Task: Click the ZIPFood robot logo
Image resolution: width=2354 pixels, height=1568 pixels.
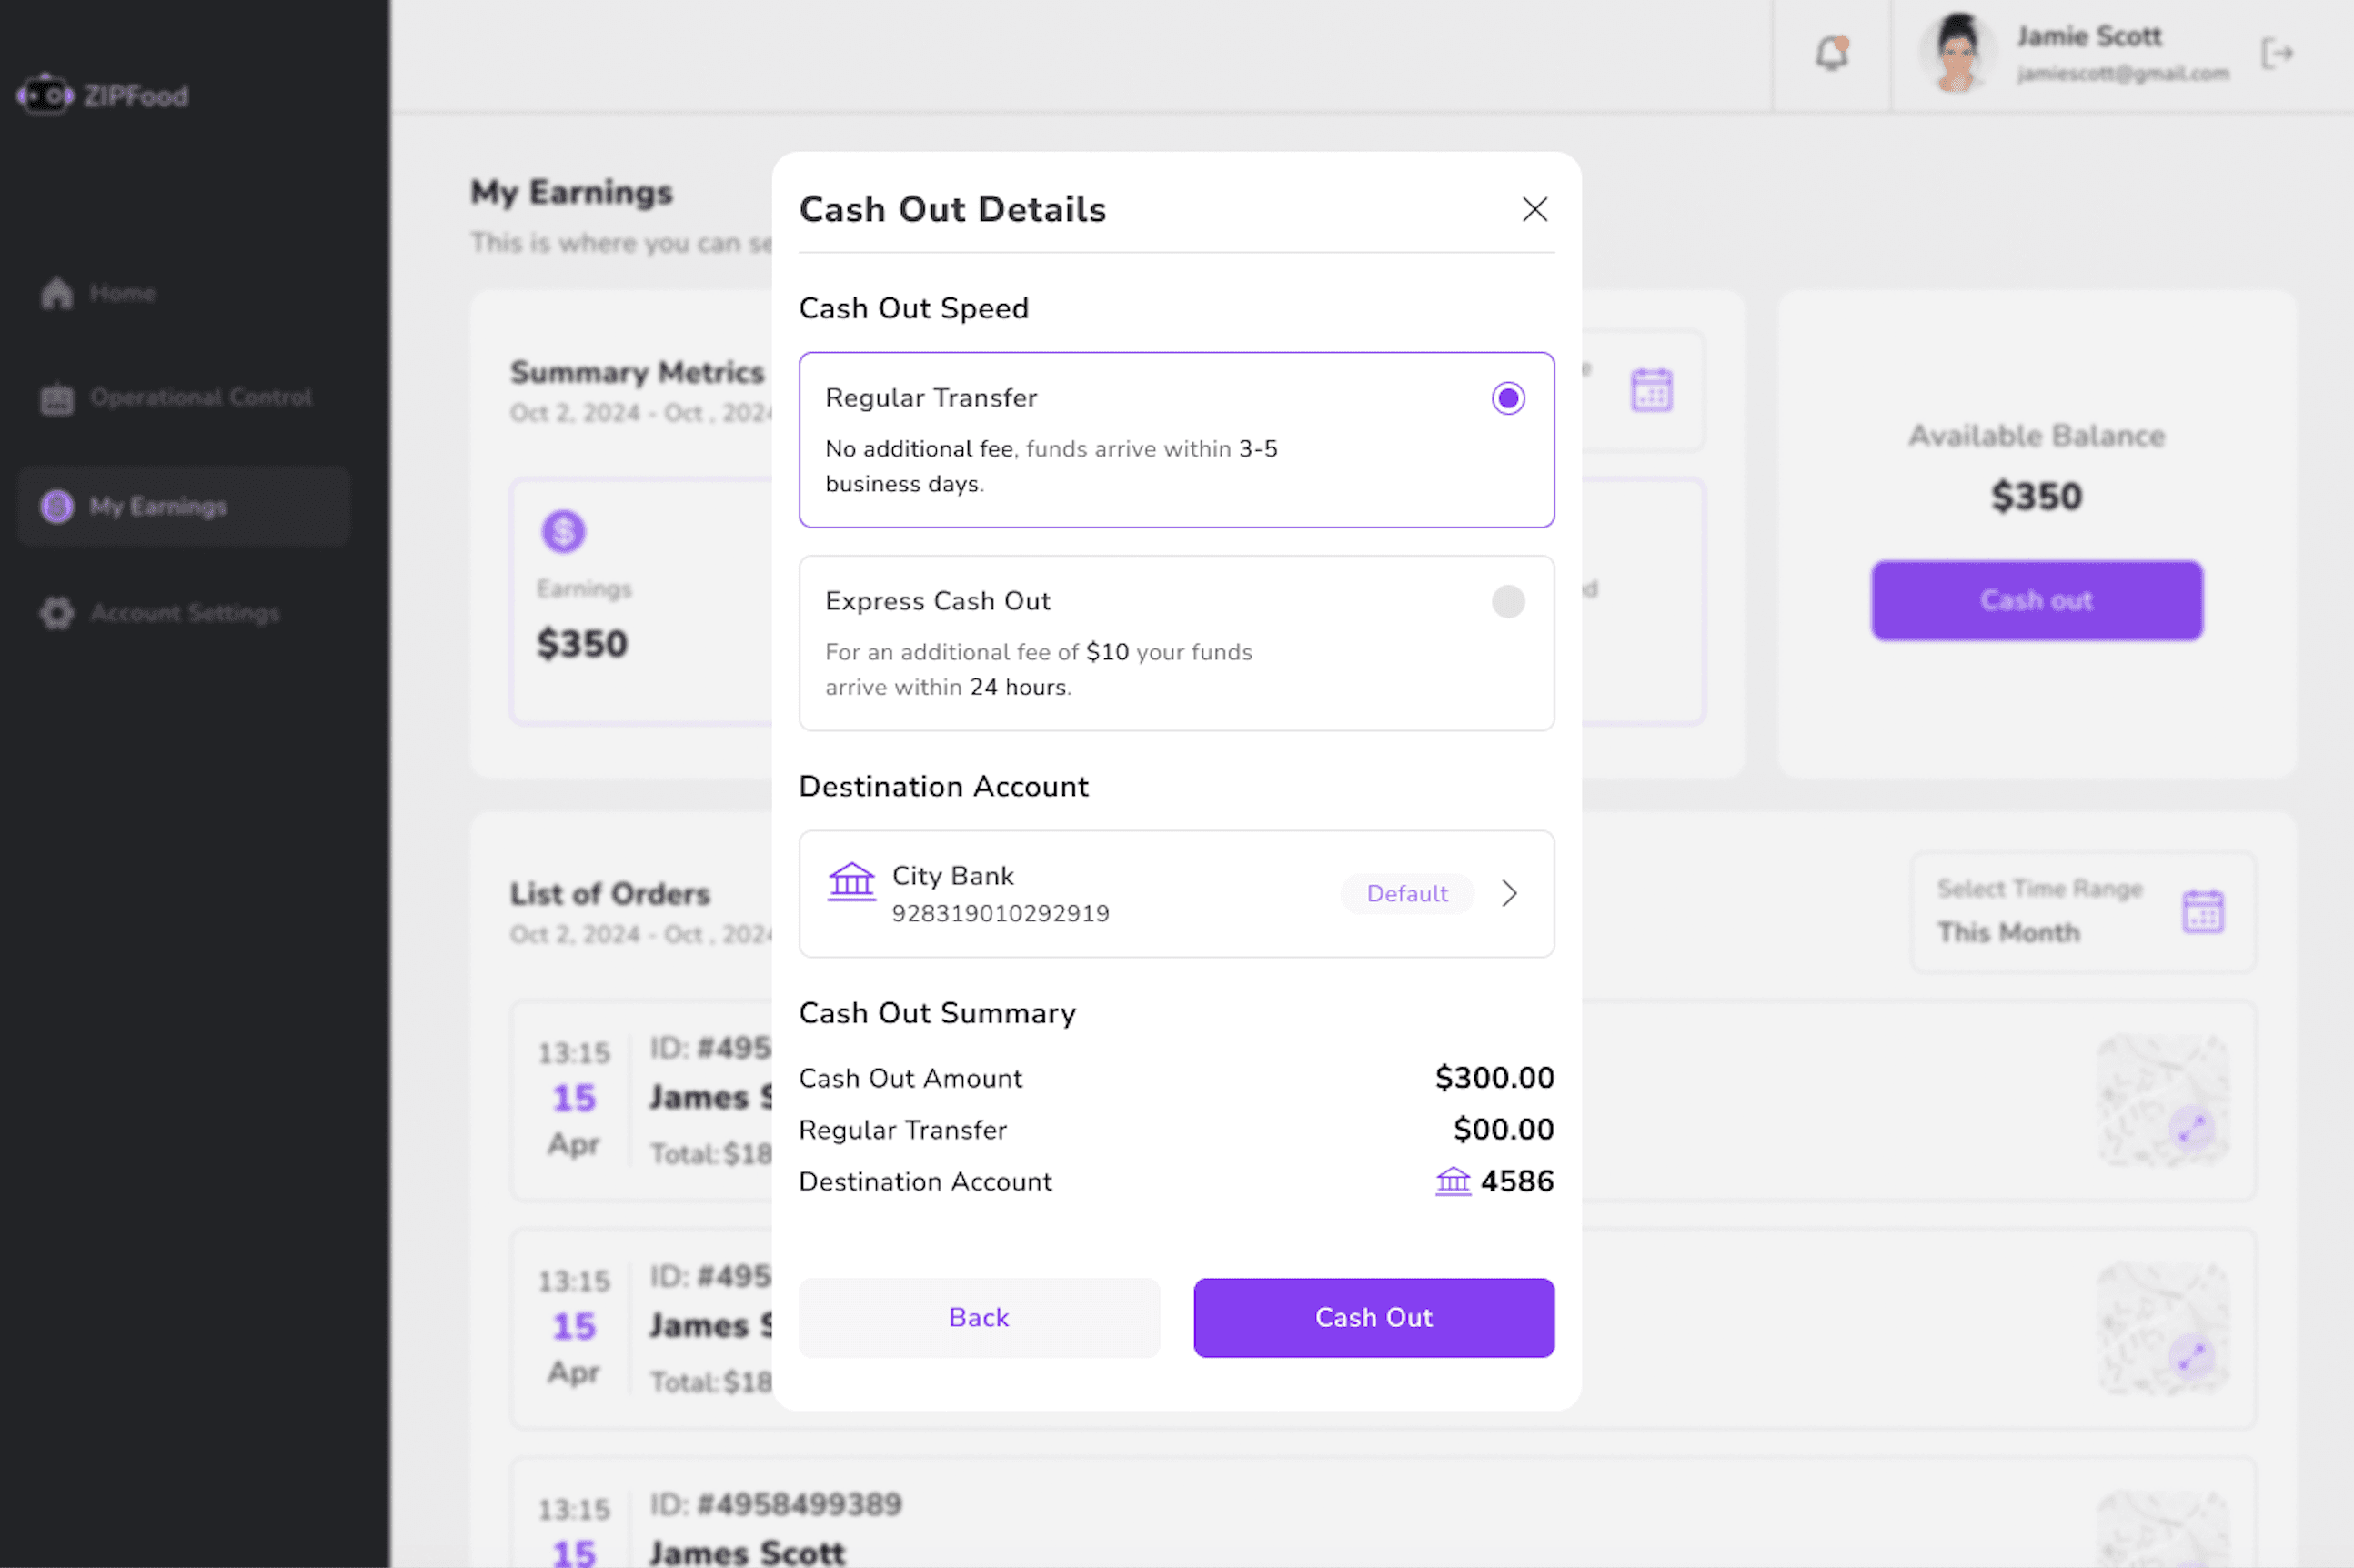Action: [x=45, y=96]
